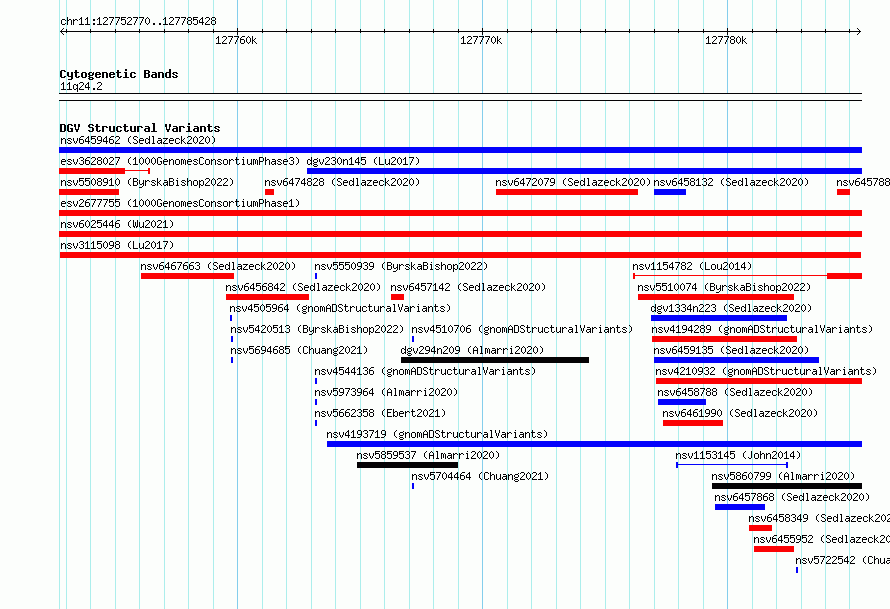Open esv2677755 (1000GenomesConsortiumPhase1) variant
890x609 pixels.
tap(180, 203)
